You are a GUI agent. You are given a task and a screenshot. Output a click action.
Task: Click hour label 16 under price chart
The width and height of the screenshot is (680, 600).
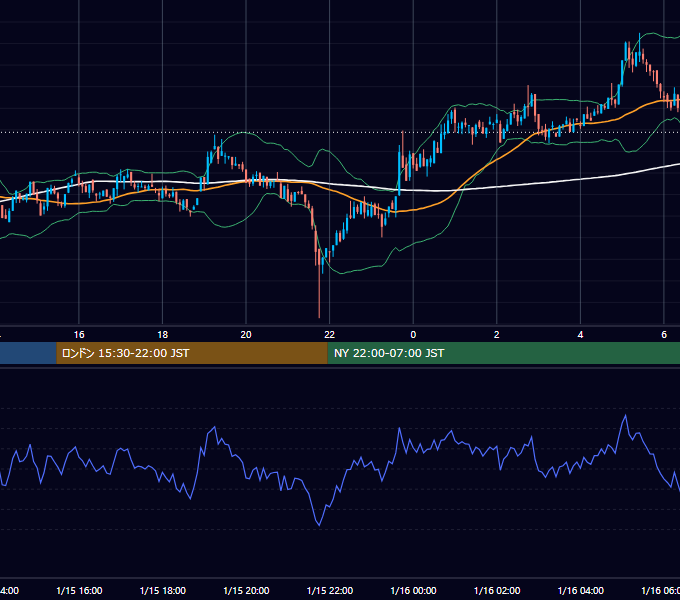[79, 335]
